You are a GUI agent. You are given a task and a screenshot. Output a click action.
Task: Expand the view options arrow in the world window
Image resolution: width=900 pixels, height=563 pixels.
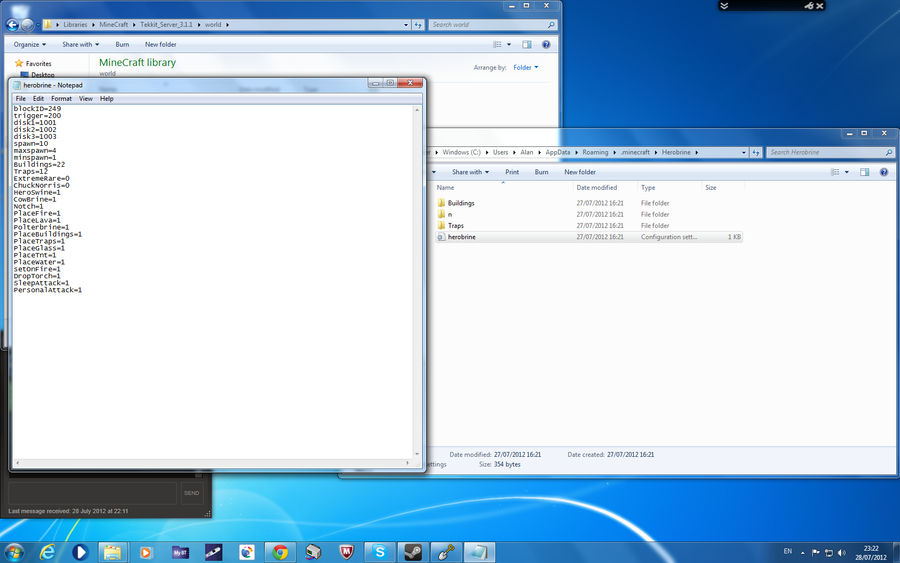click(x=509, y=44)
